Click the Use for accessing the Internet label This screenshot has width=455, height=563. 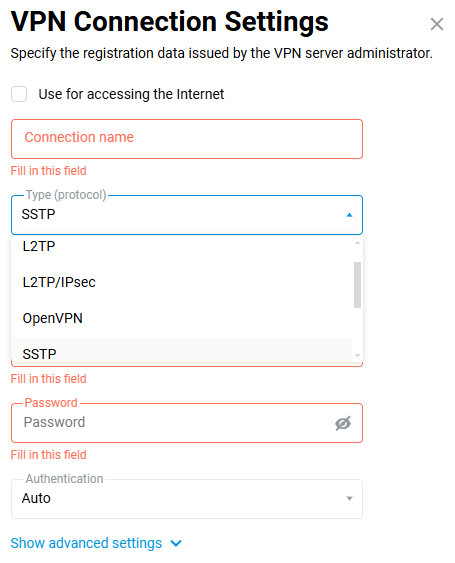131,94
